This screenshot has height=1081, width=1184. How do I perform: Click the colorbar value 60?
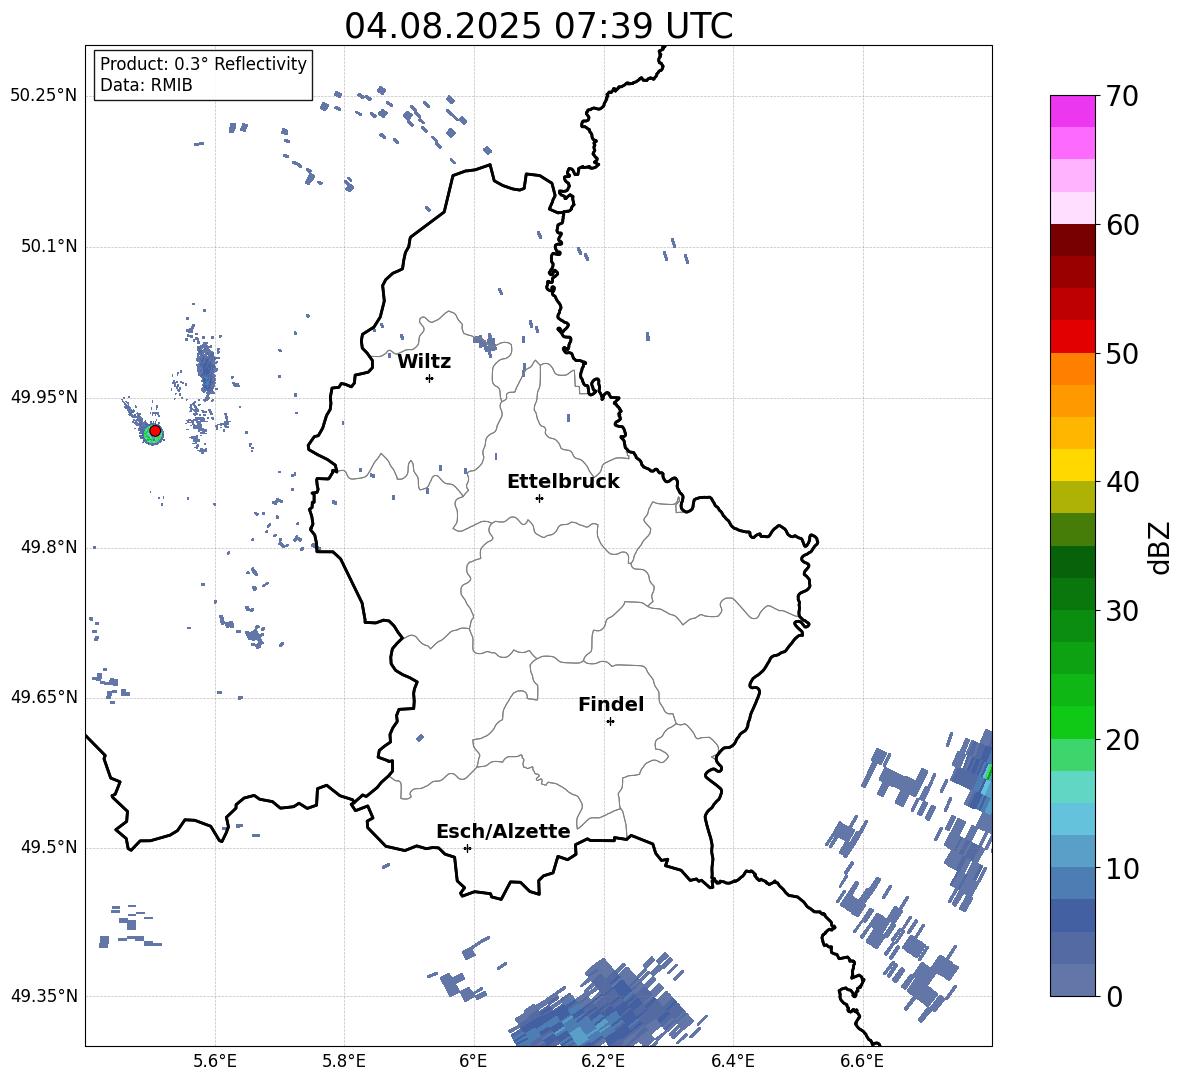coord(1122,225)
